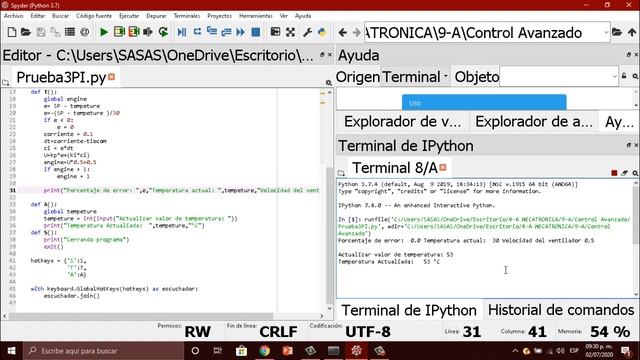Create a new file with the toolbar icon

(12, 32)
